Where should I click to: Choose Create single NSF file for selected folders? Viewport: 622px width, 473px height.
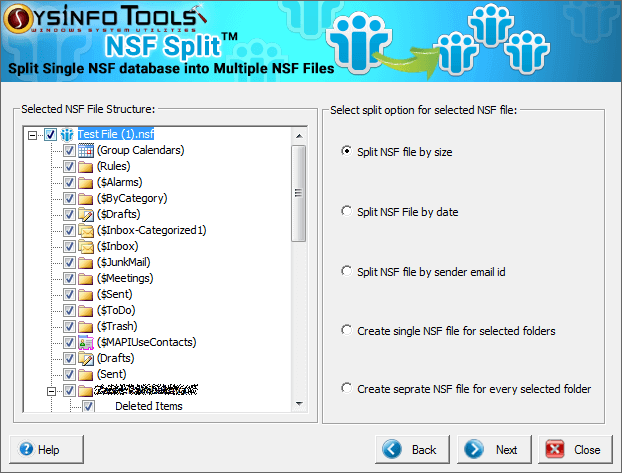(346, 330)
